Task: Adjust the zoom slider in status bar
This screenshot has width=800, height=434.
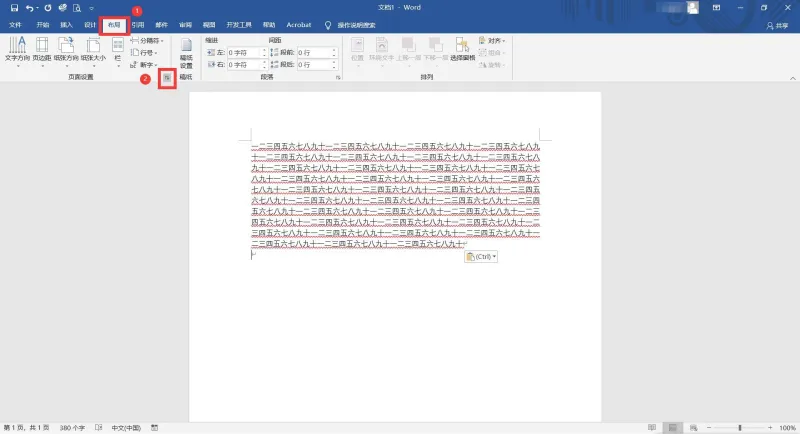Action: click(740, 427)
